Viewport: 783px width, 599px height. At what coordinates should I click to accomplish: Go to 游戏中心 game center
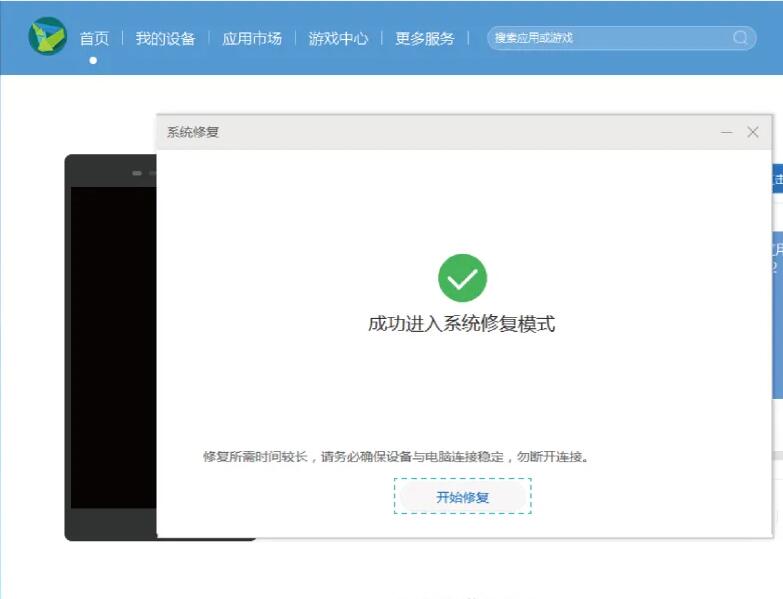pyautogui.click(x=338, y=38)
